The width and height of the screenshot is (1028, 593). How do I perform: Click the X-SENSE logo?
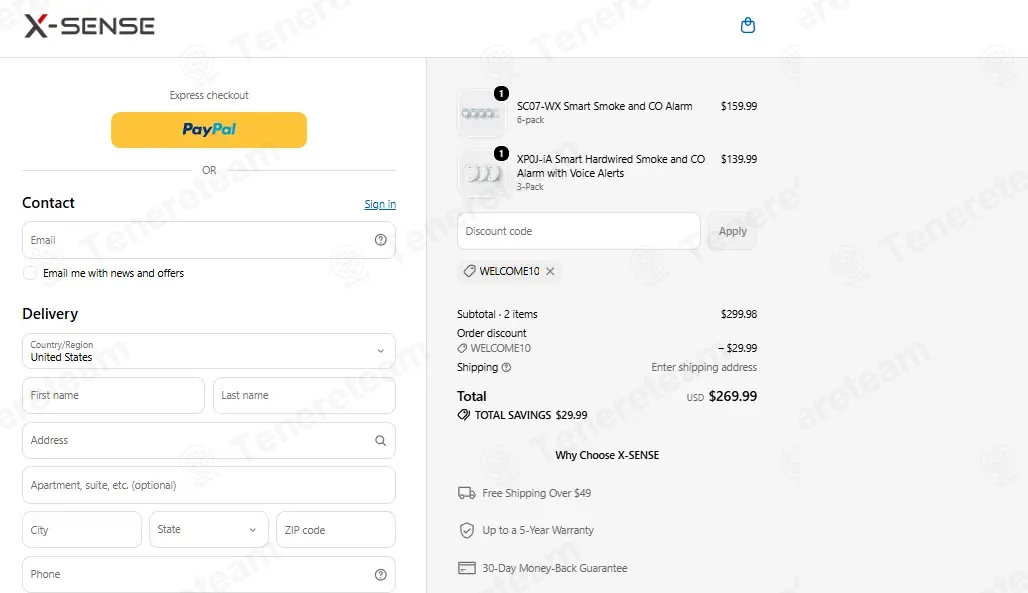point(89,26)
